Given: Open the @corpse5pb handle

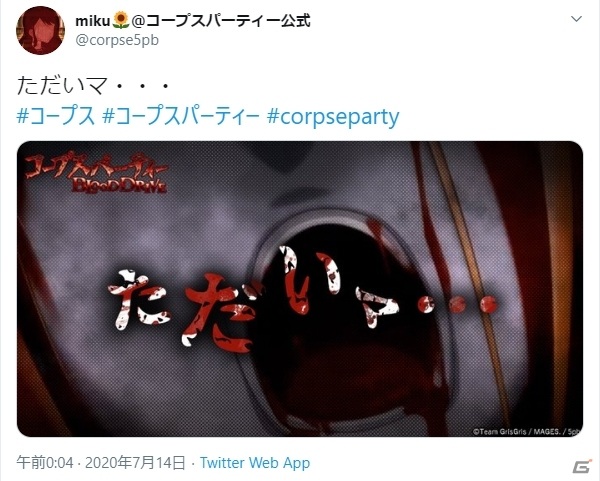Looking at the screenshot, I should point(117,40).
